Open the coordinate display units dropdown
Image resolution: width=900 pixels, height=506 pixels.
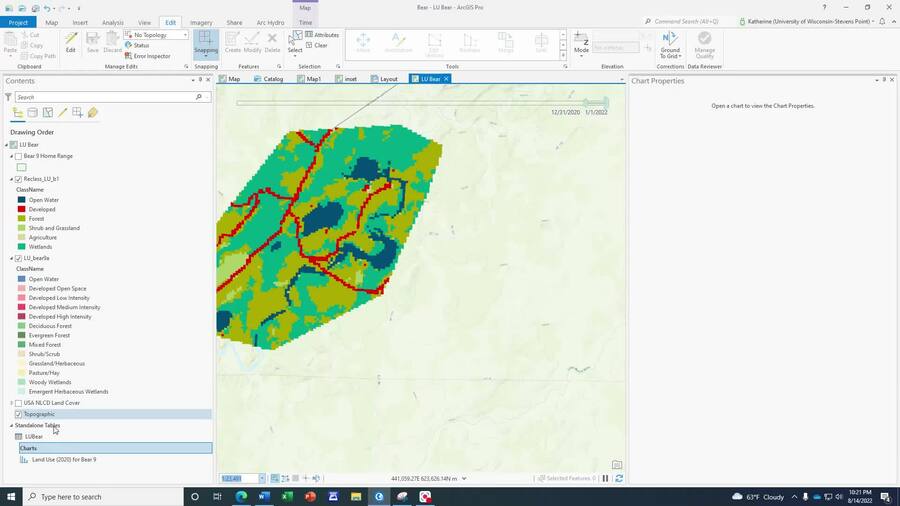pyautogui.click(x=464, y=478)
